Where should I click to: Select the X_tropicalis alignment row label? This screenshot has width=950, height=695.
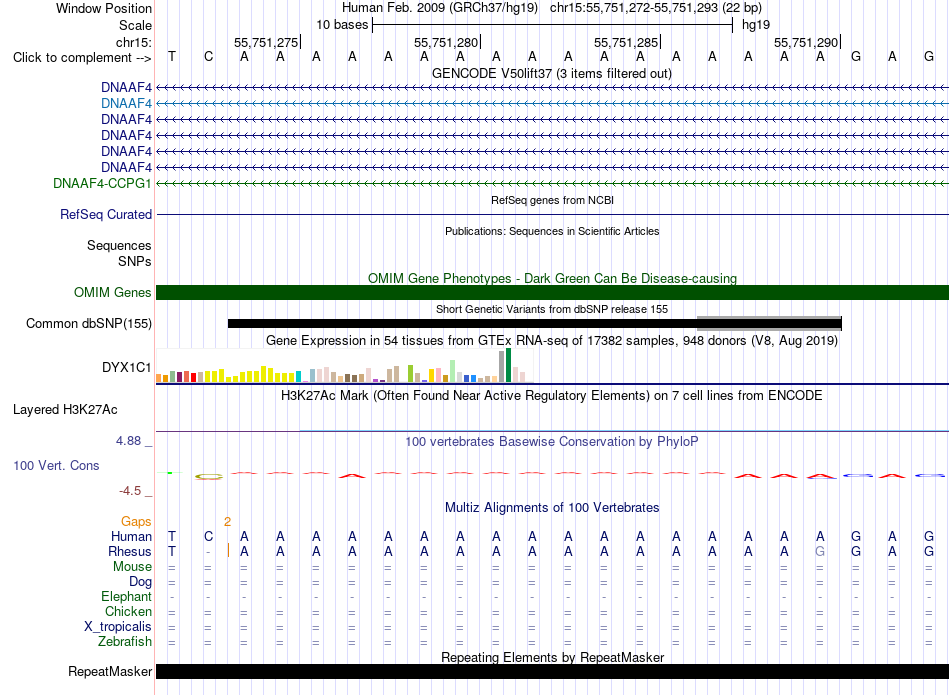coord(118,627)
